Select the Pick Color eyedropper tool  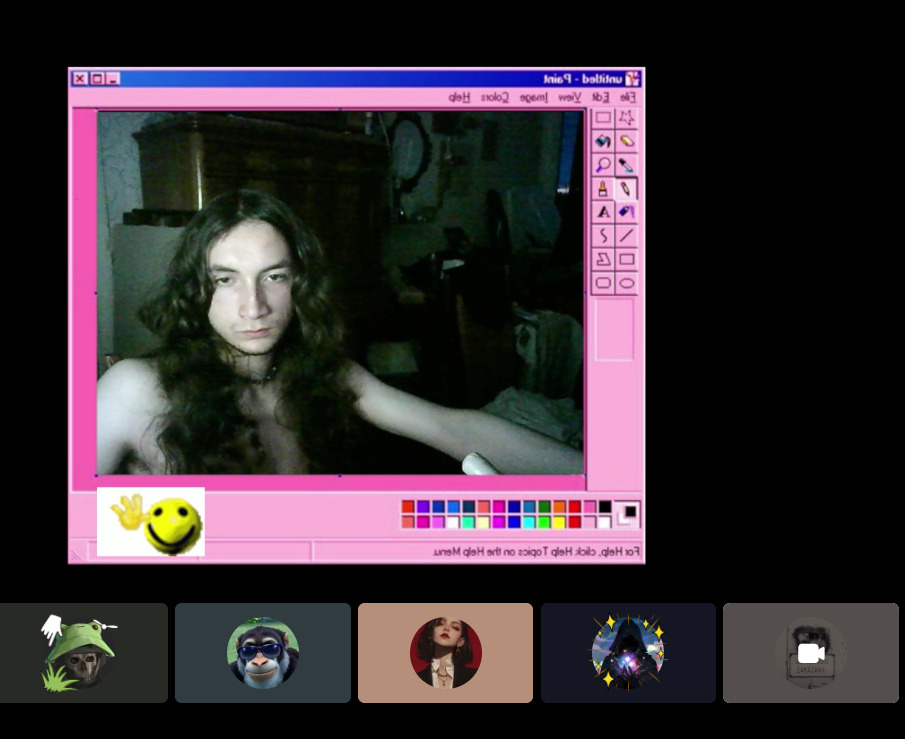pos(627,165)
